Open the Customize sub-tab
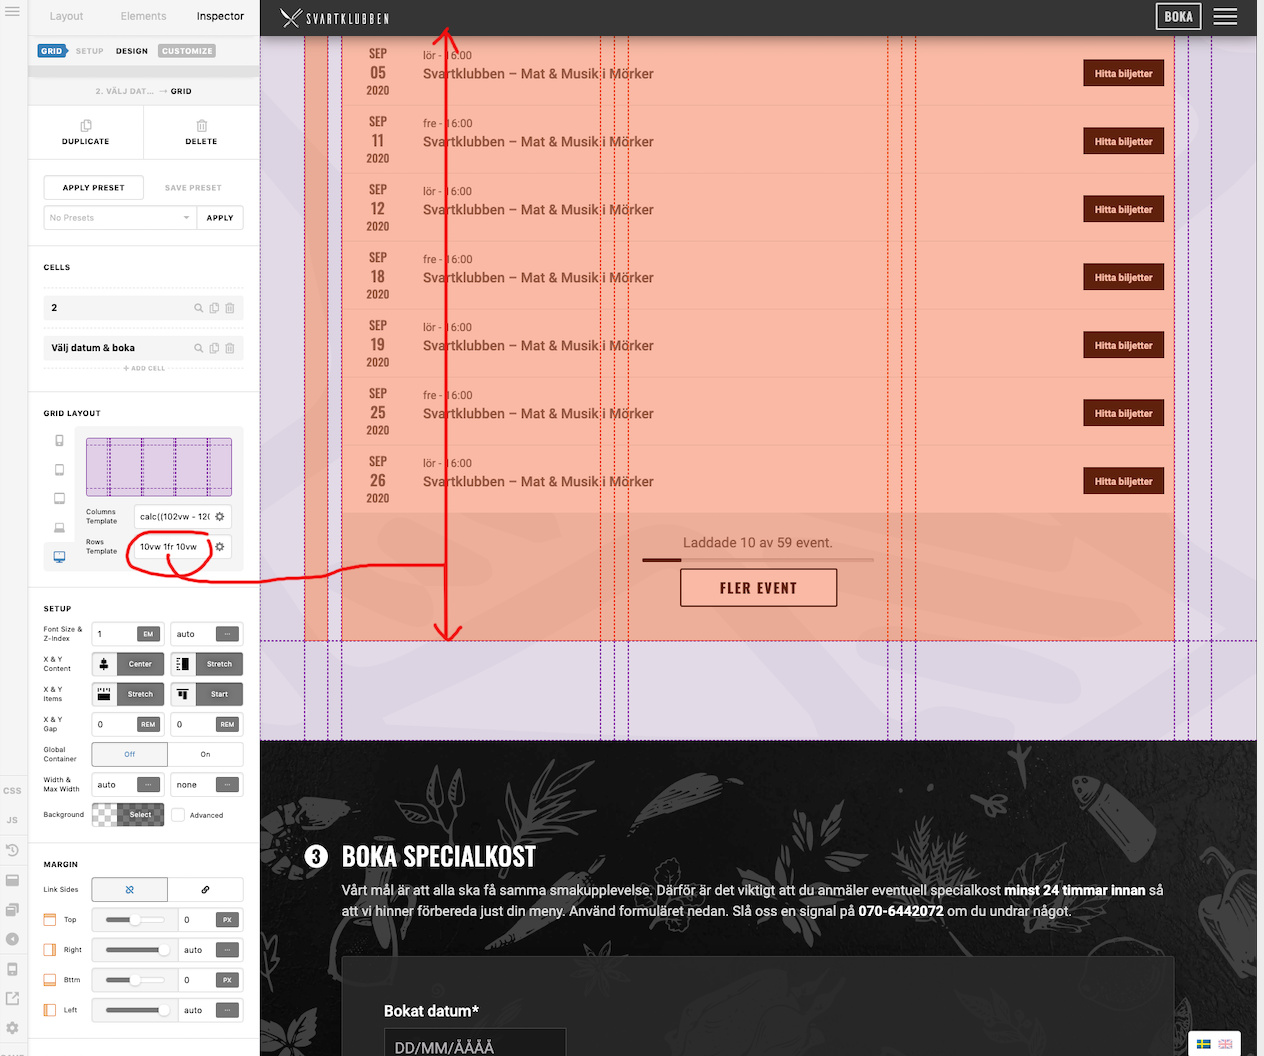This screenshot has width=1264, height=1056. coord(187,51)
